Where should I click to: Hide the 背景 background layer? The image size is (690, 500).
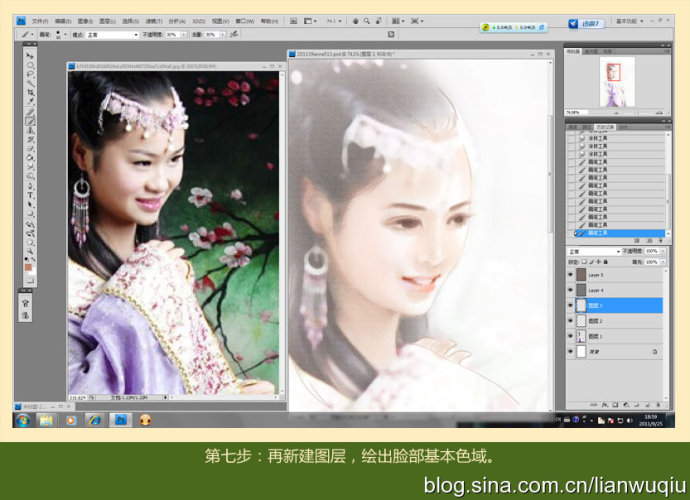571,352
